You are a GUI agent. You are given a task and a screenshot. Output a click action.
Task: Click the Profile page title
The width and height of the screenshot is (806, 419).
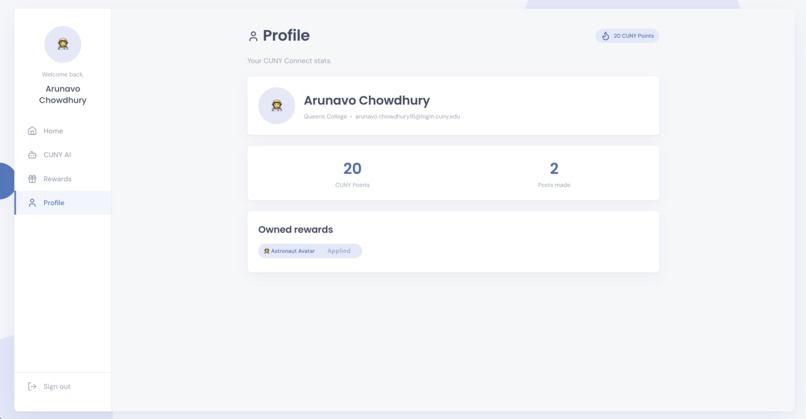tap(286, 35)
